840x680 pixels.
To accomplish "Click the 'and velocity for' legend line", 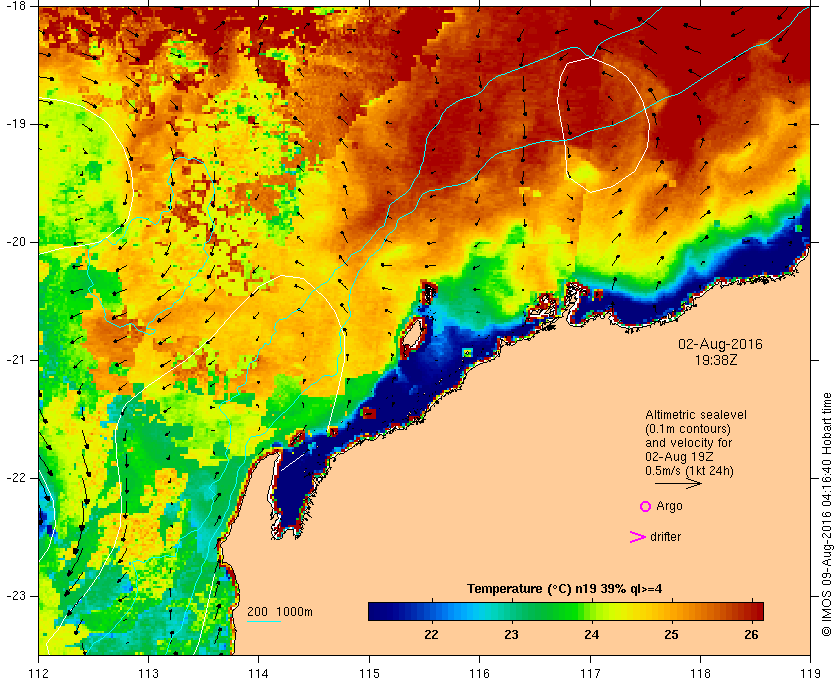I will [x=688, y=443].
